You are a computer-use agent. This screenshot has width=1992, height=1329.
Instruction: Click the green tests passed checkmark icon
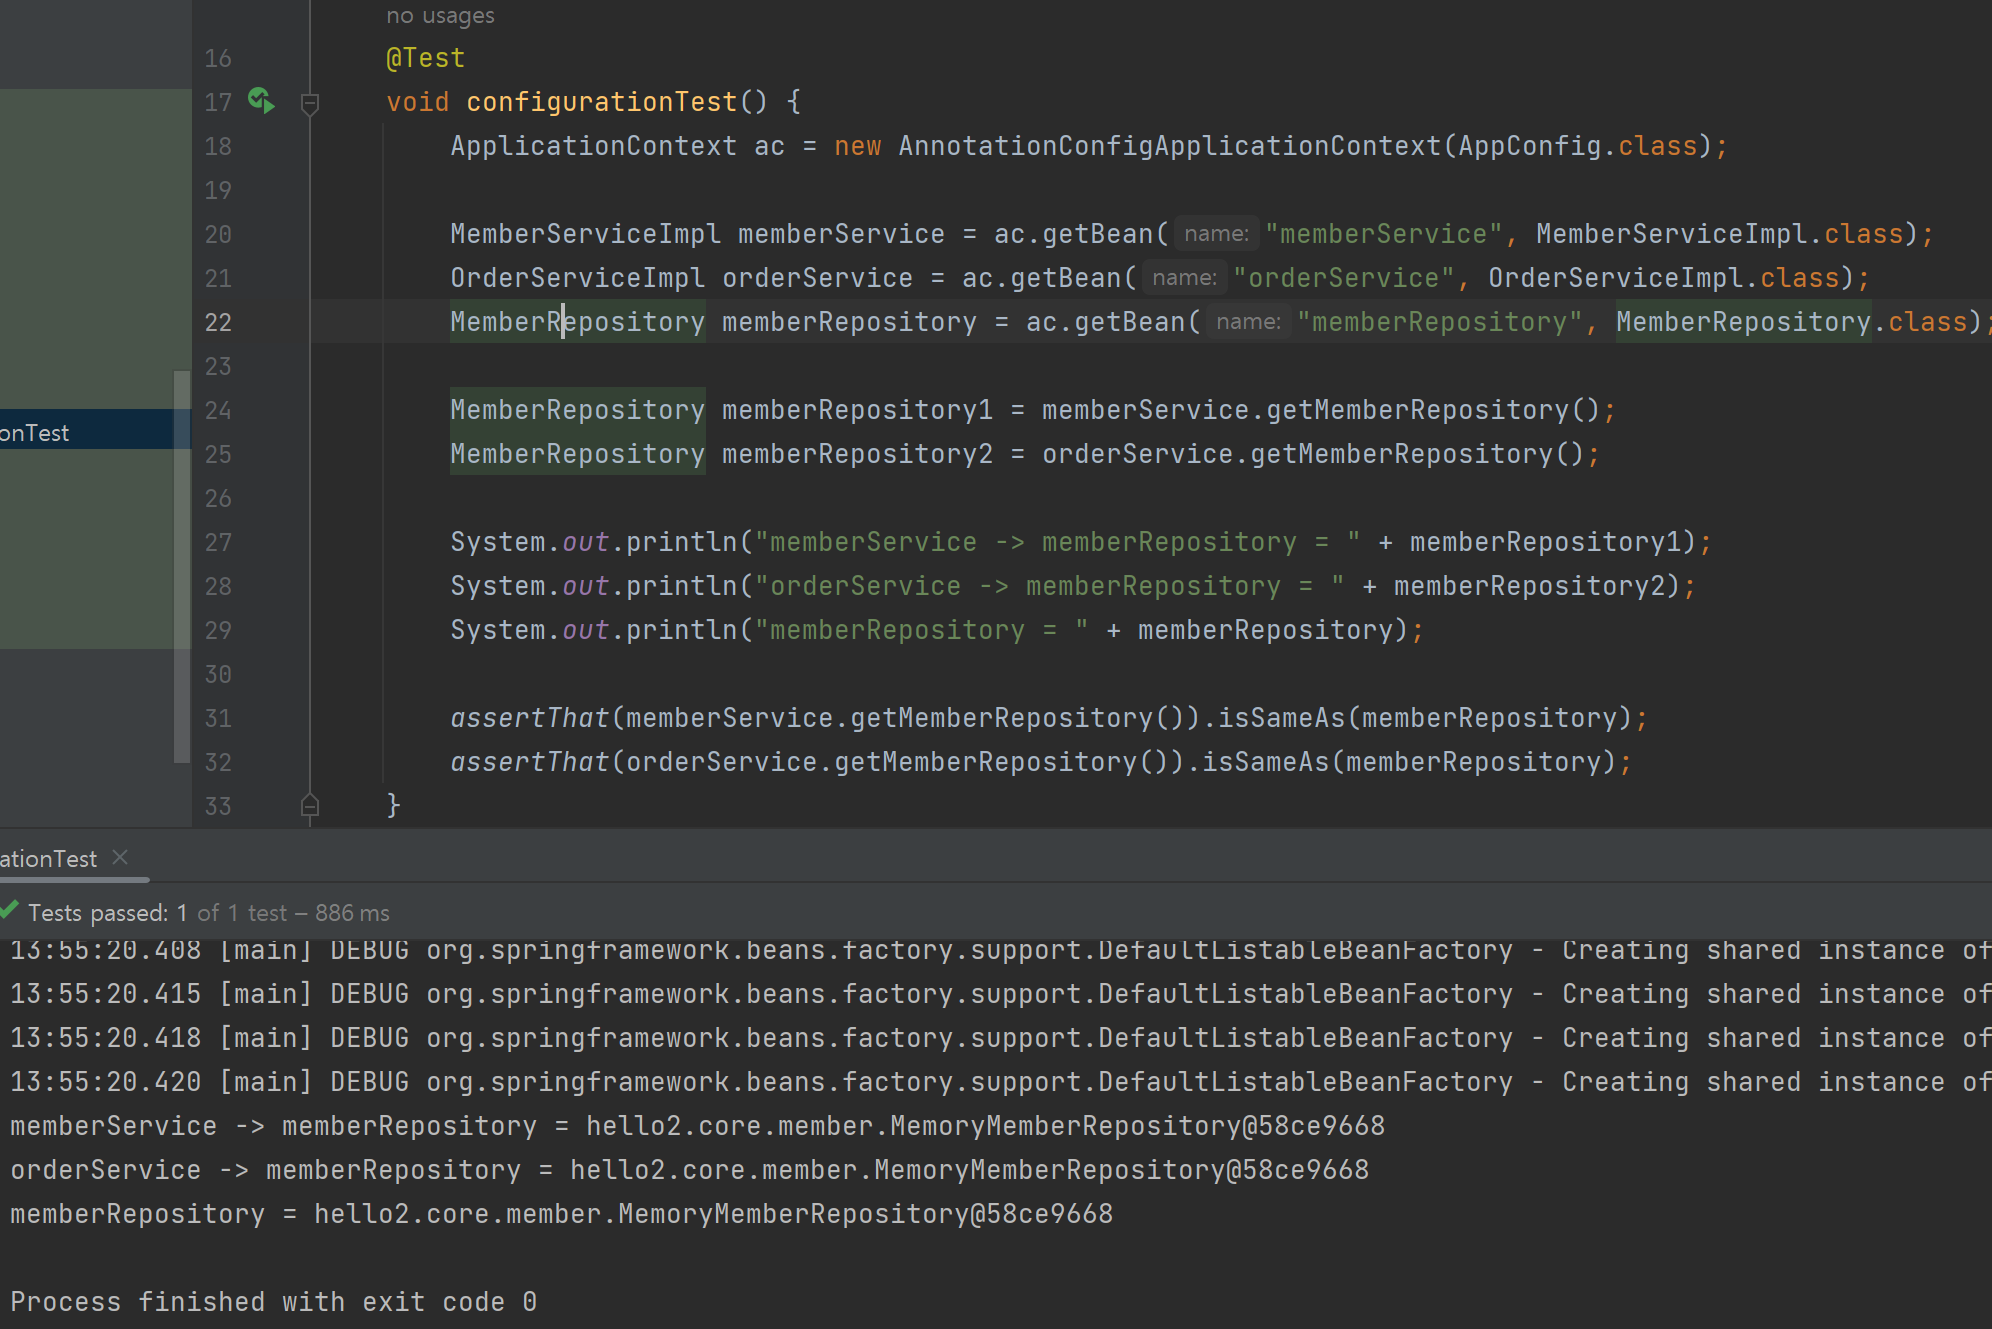(10, 911)
